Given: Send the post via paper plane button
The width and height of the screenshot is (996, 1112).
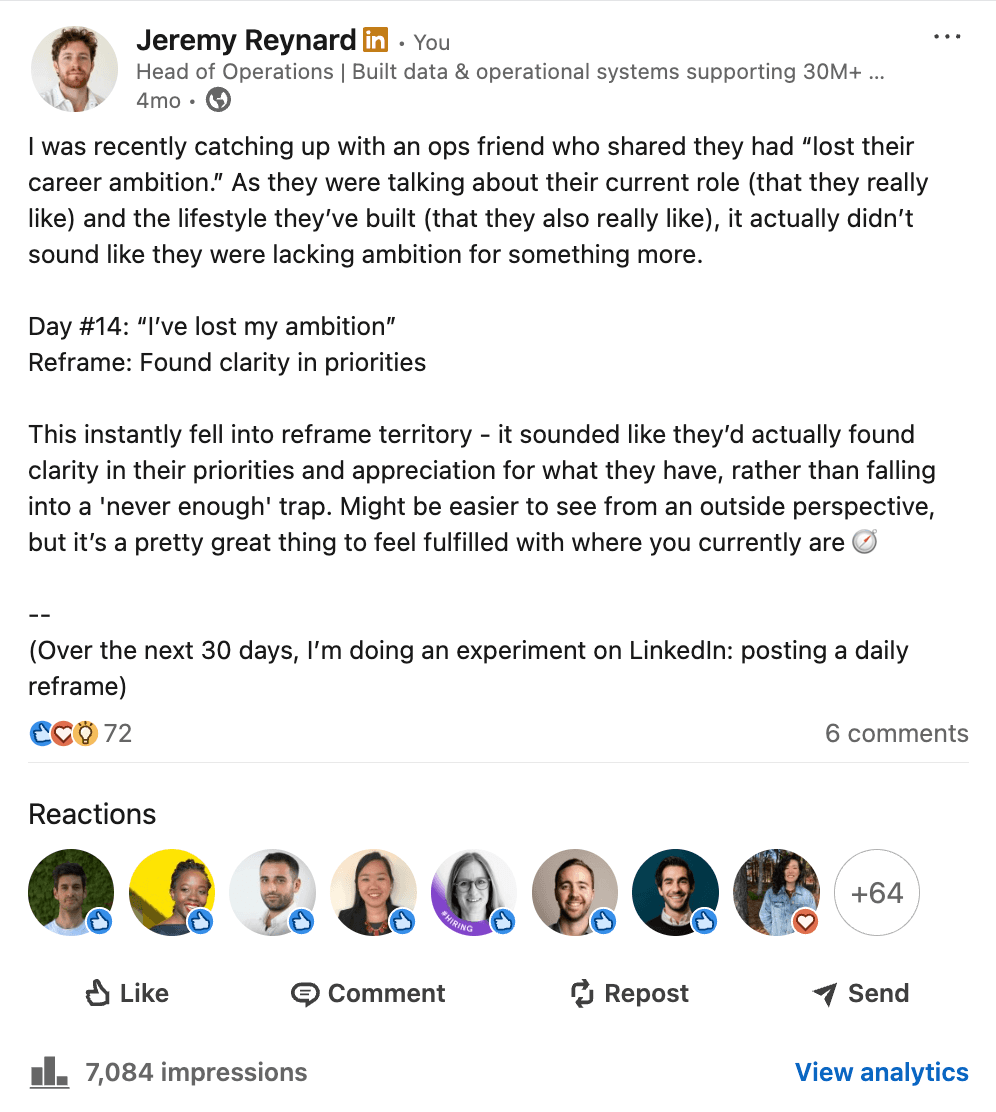Looking at the screenshot, I should tap(860, 993).
